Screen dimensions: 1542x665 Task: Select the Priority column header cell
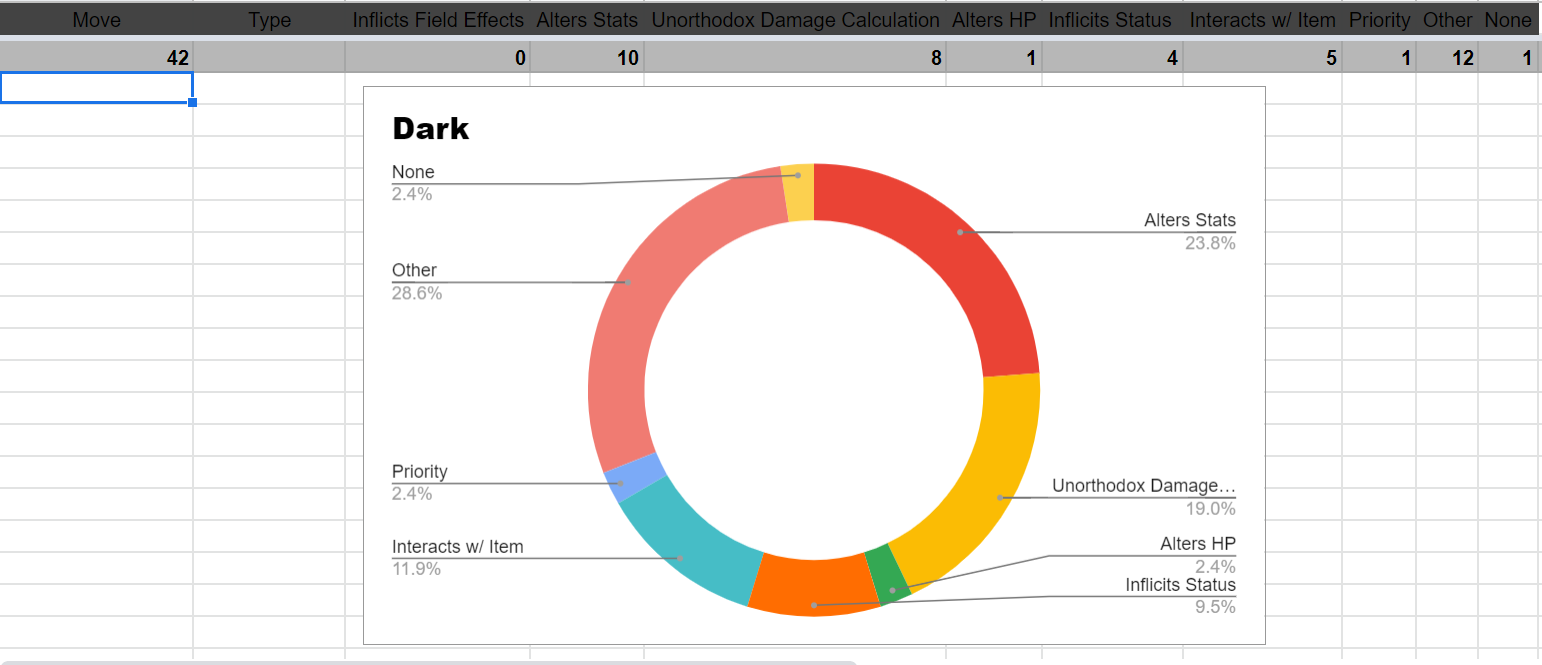1379,20
